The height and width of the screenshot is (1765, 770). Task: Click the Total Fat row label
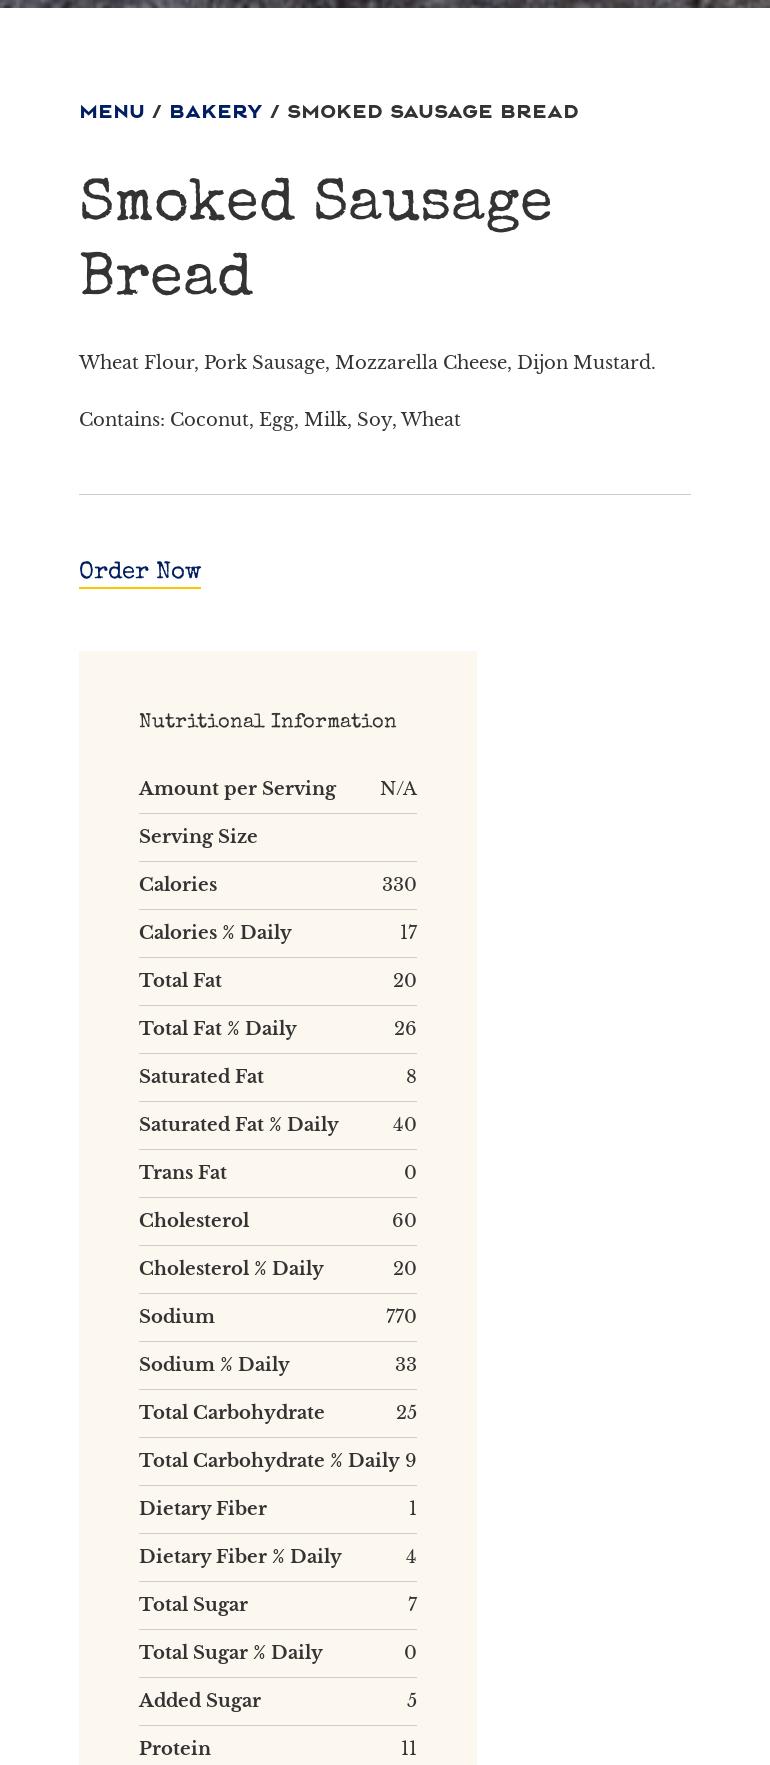(x=180, y=981)
